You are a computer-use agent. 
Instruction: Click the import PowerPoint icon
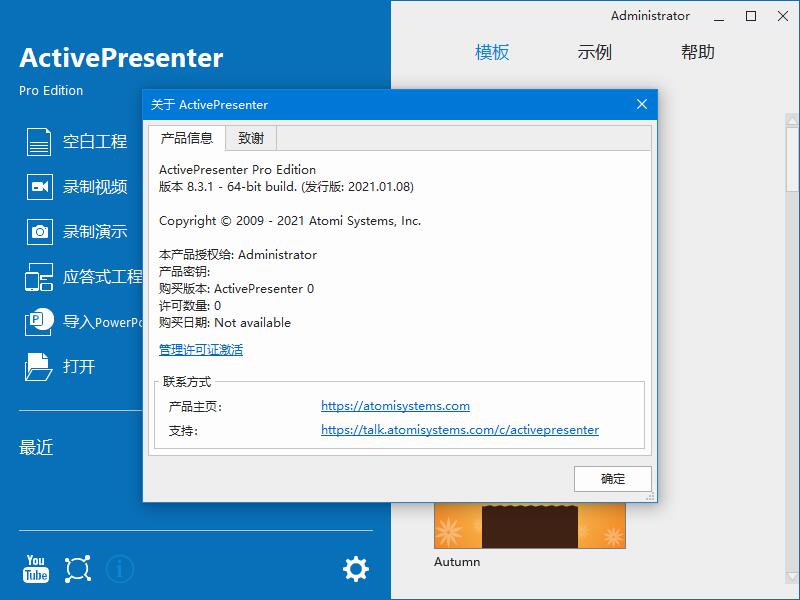click(39, 322)
